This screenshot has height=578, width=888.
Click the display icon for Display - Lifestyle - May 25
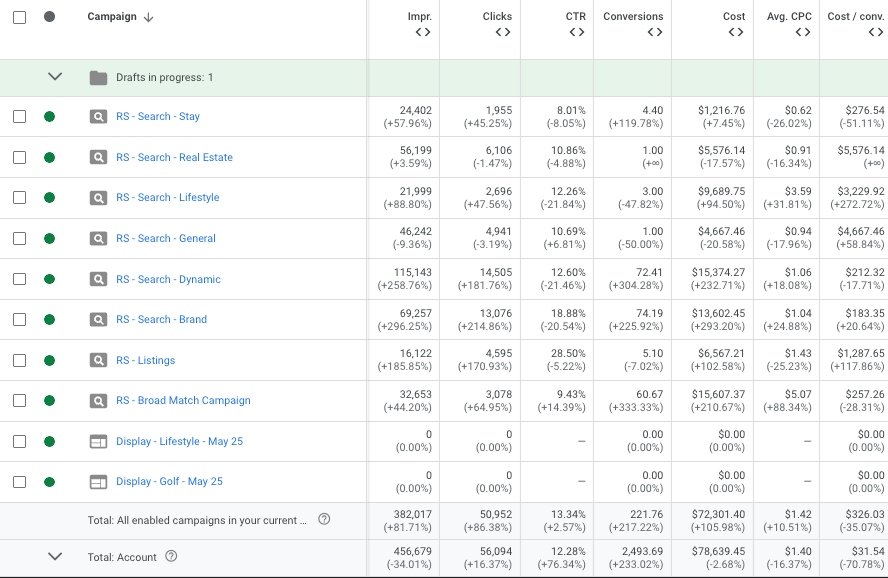[x=99, y=442]
